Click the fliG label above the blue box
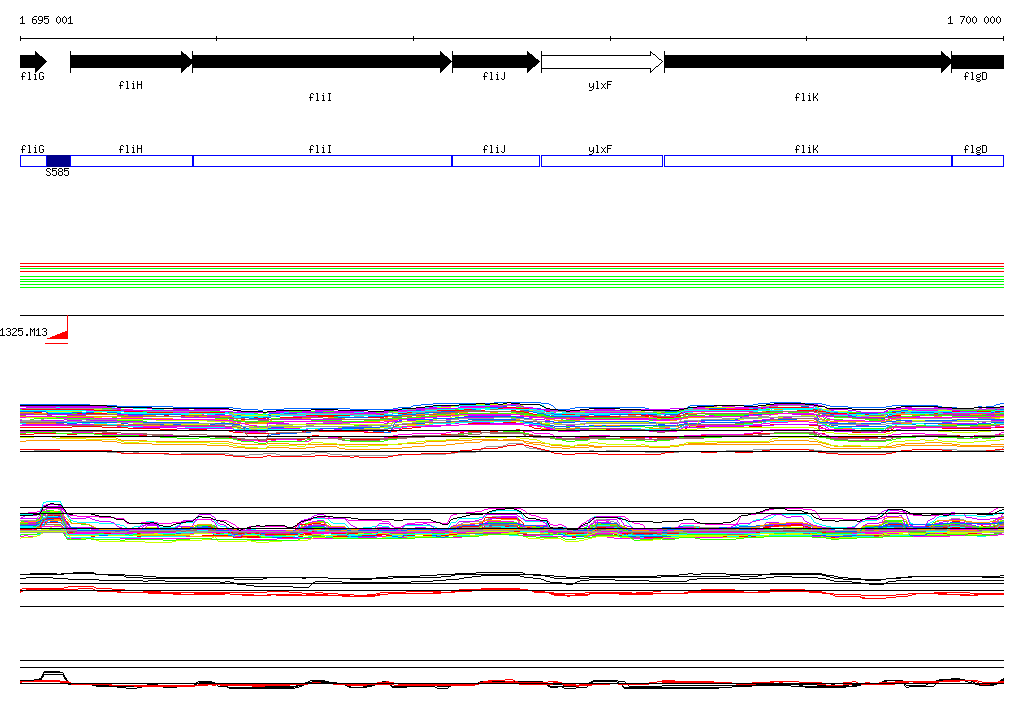The width and height of the screenshot is (1024, 714). (33, 150)
